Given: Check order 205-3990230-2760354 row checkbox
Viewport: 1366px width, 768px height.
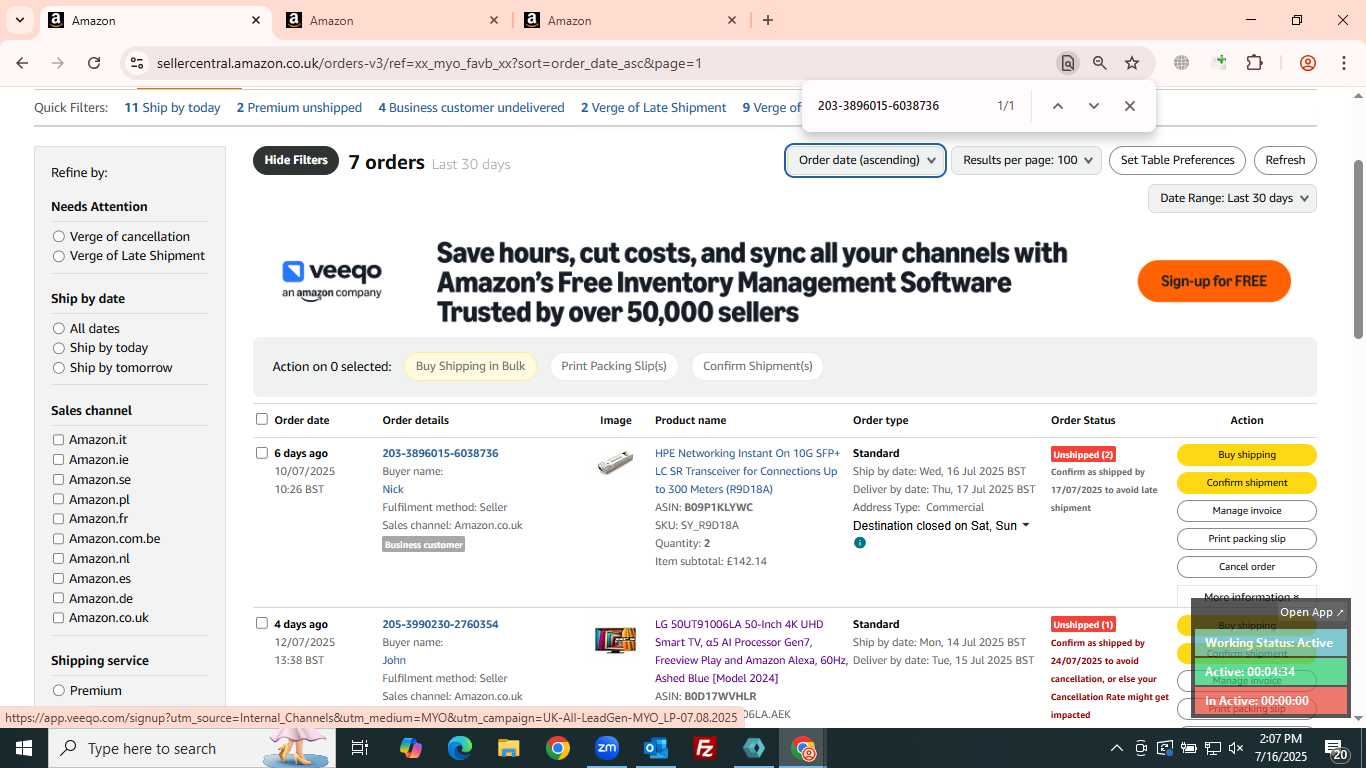Looking at the screenshot, I should [262, 623].
